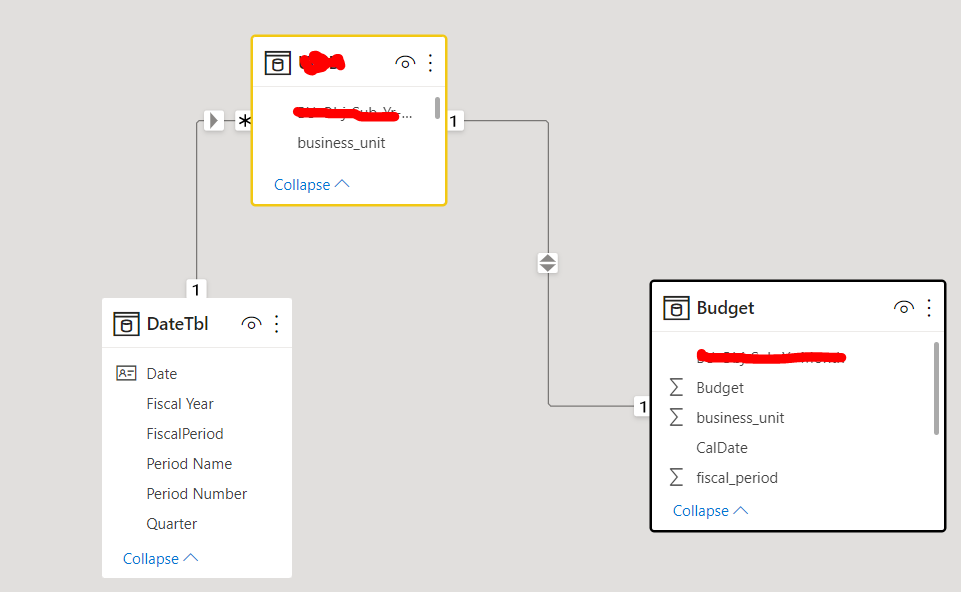
Task: Select the Budget measure field in Budget table
Action: pyautogui.click(x=720, y=388)
